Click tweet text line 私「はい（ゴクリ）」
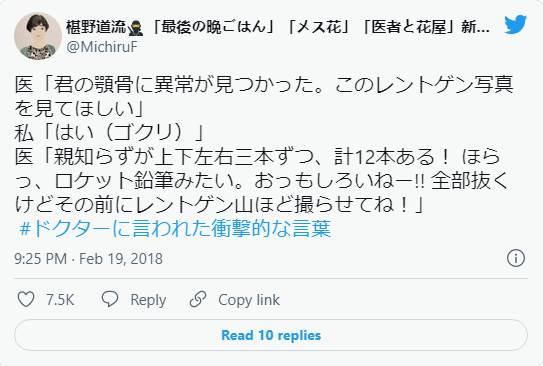The height and width of the screenshot is (366, 543). point(110,133)
